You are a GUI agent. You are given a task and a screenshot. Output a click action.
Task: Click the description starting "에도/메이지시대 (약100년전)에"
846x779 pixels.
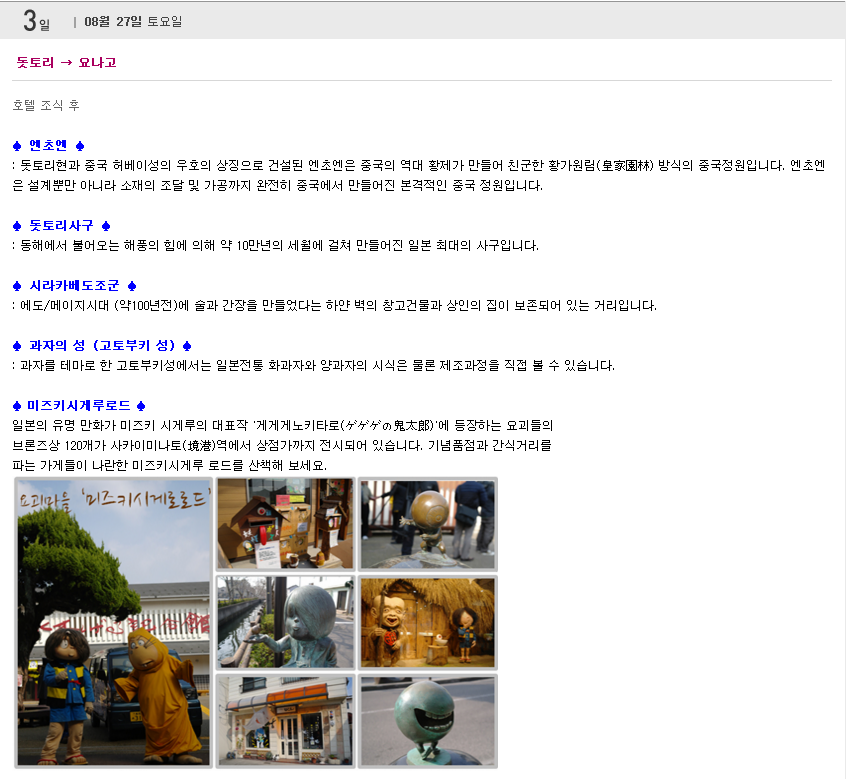(x=335, y=305)
